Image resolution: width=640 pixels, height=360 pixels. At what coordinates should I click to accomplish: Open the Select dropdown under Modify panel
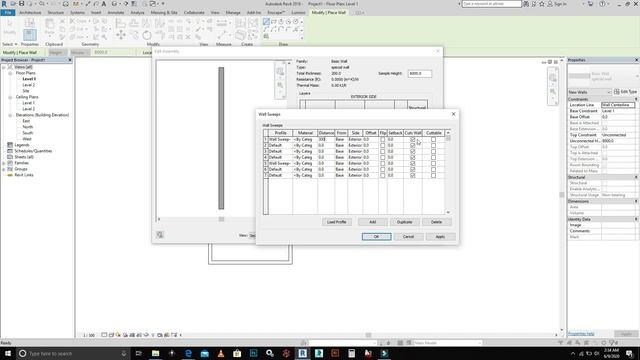pos(9,44)
